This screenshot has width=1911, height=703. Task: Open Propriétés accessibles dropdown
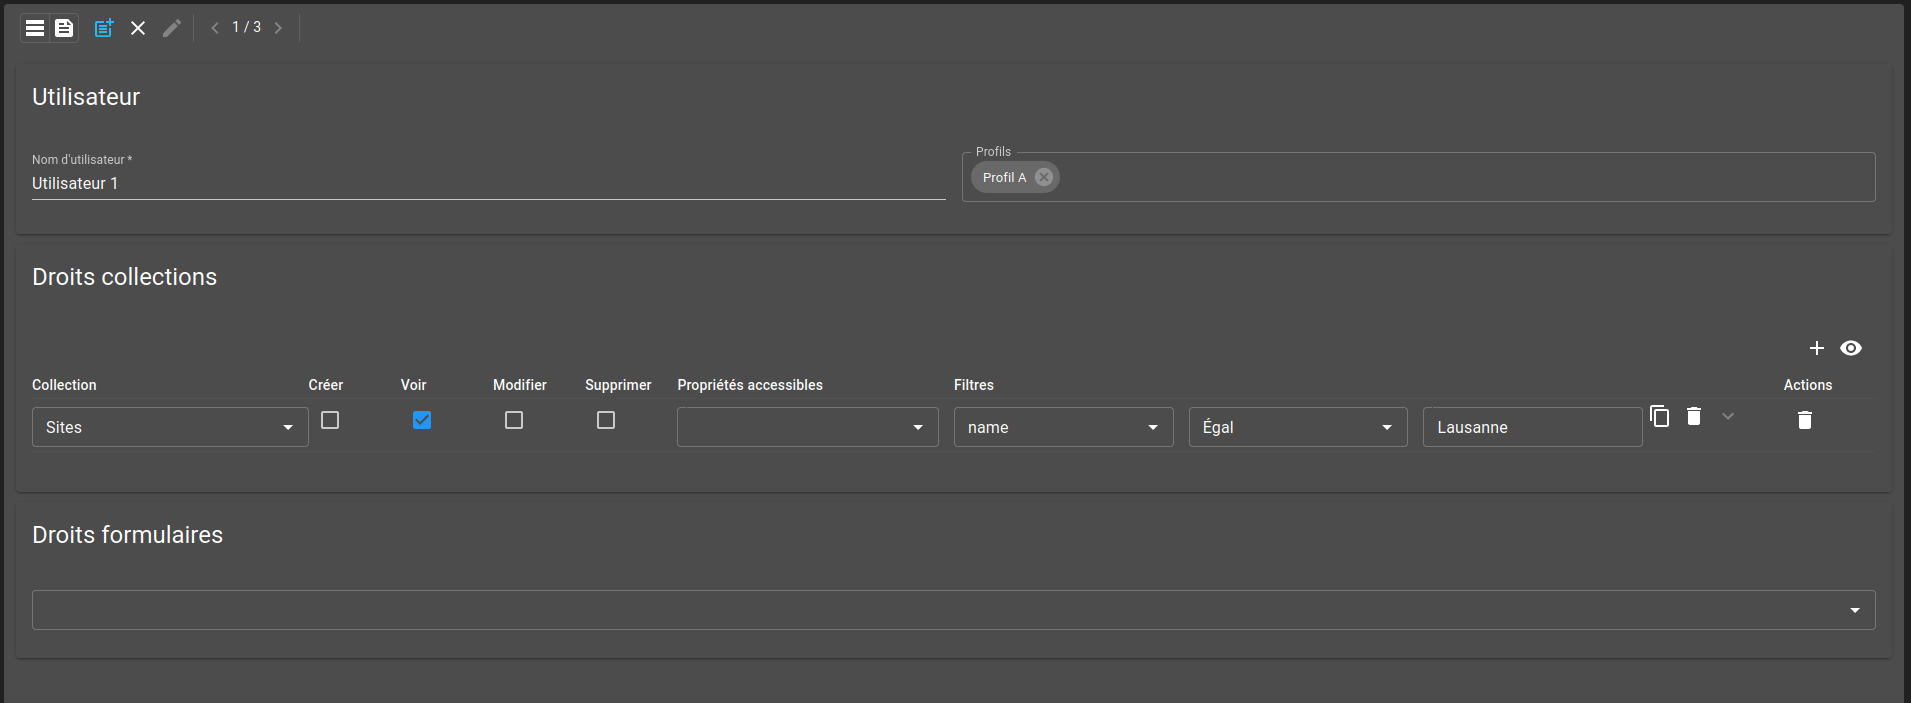coord(808,427)
